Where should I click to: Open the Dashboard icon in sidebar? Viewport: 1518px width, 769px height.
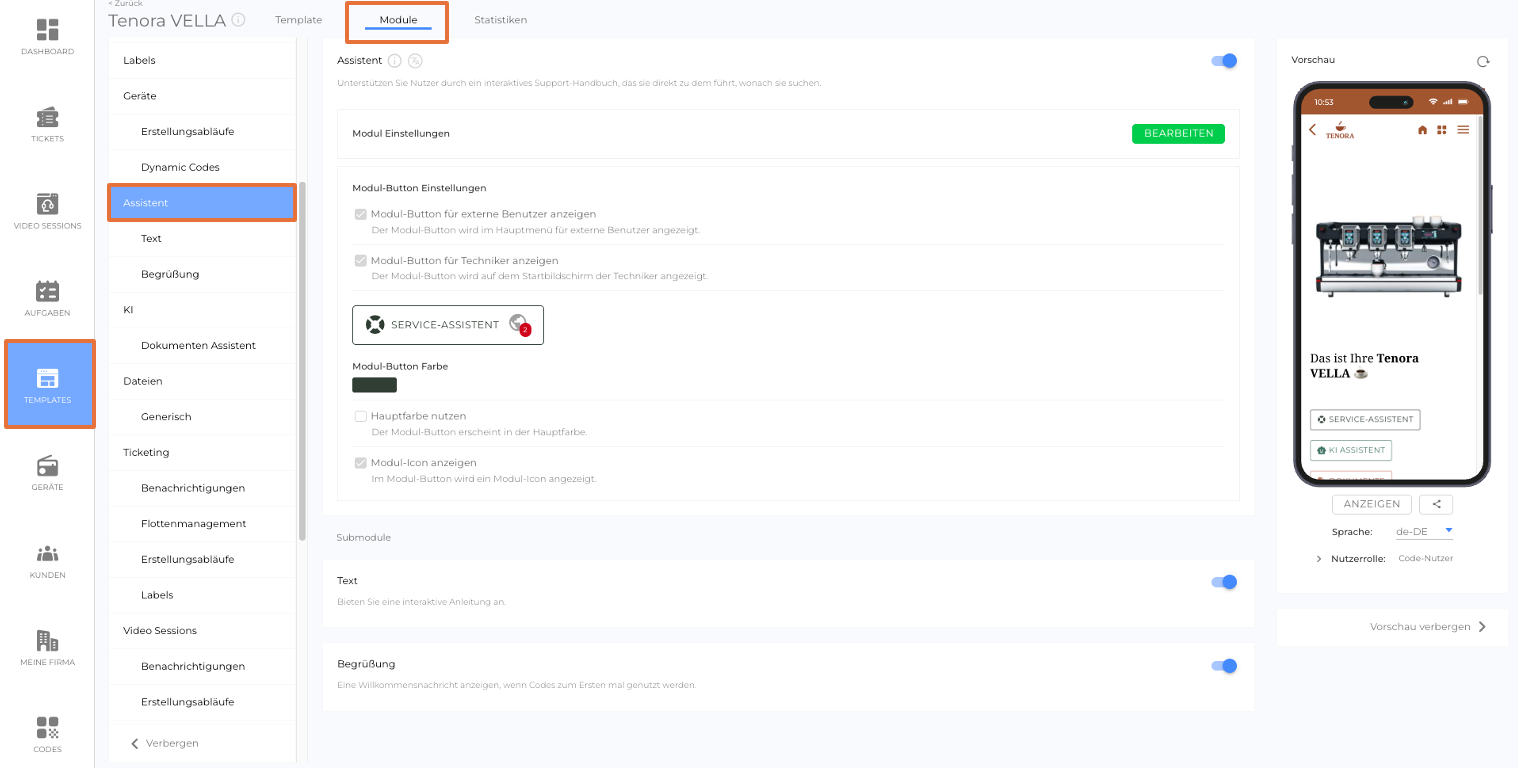(47, 30)
